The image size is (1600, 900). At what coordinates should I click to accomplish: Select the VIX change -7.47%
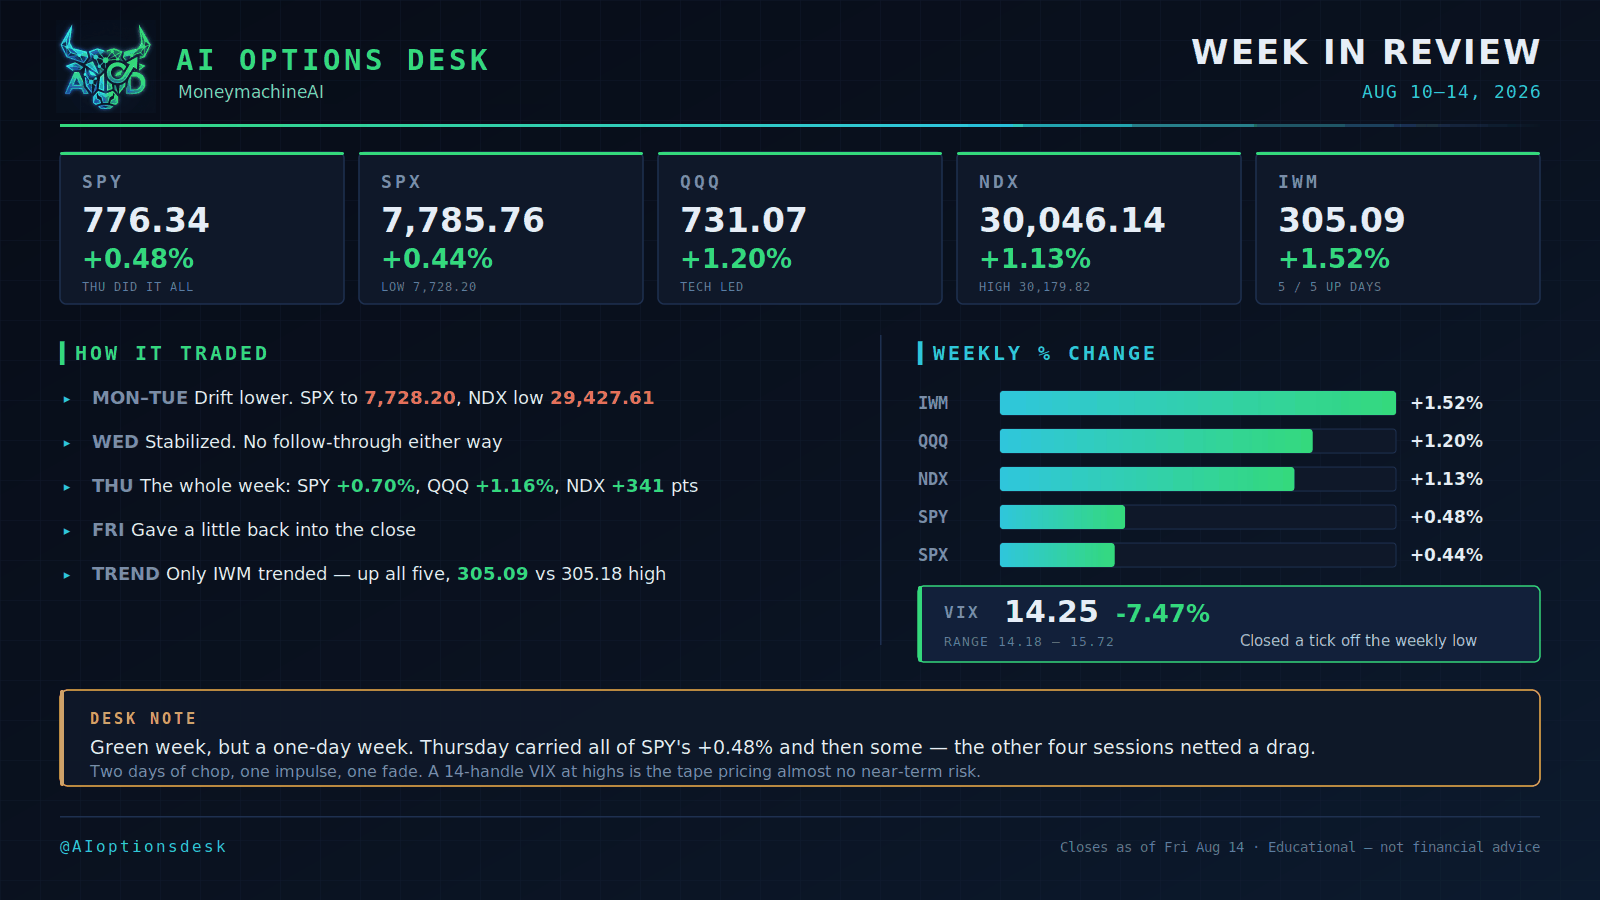pos(1163,613)
